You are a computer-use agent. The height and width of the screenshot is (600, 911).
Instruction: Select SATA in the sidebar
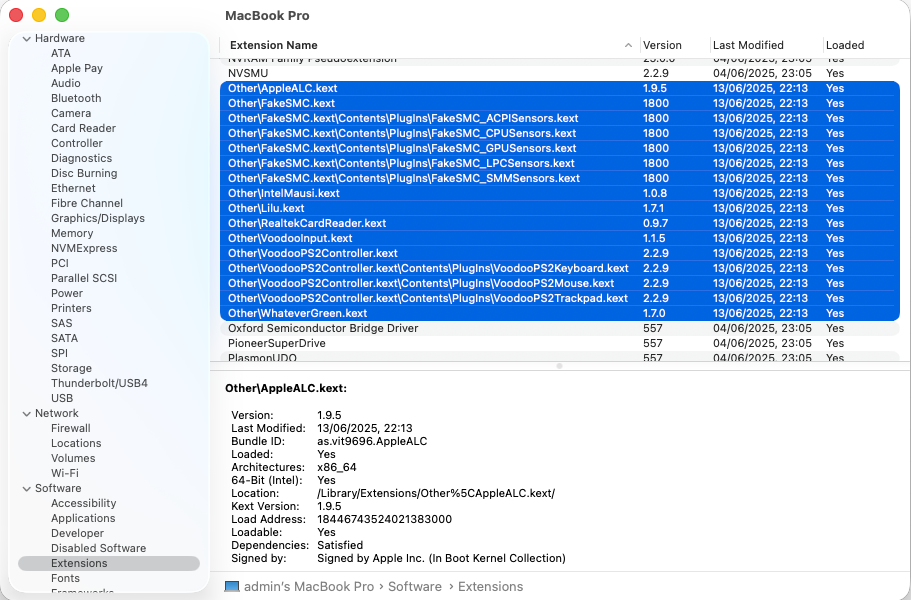pyautogui.click(x=64, y=339)
